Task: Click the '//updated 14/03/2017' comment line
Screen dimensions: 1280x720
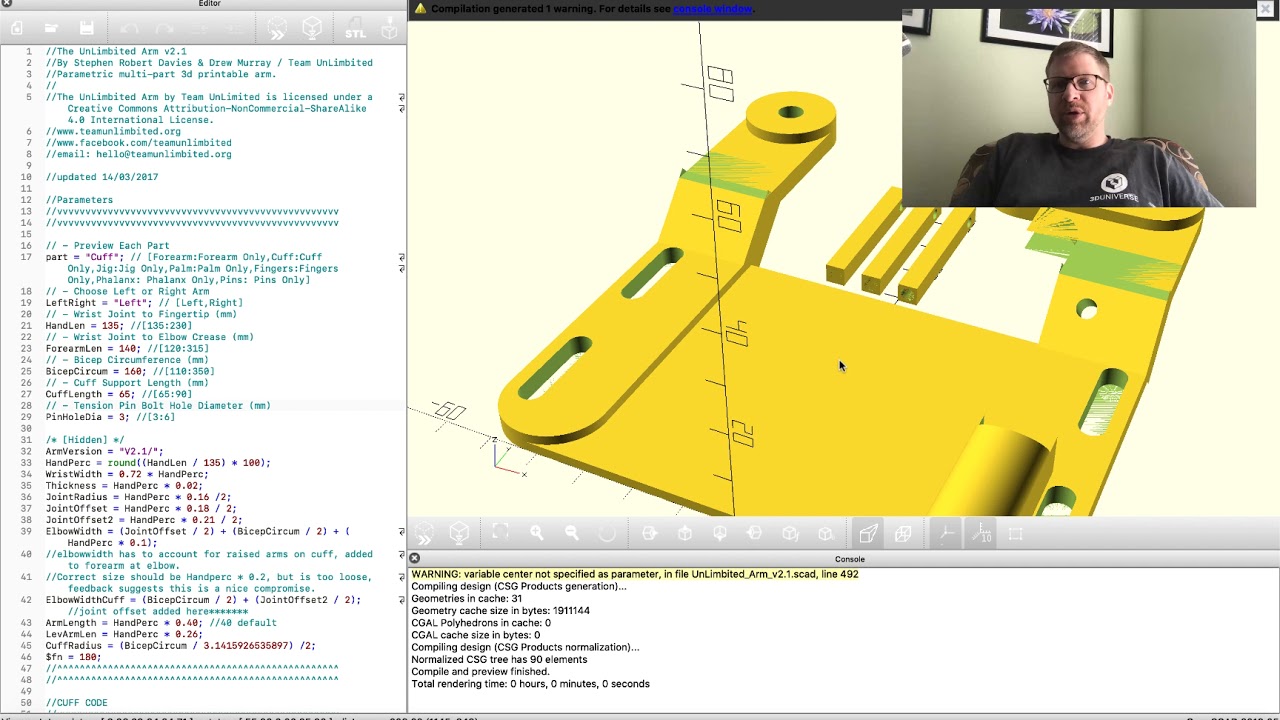Action: 101,177
